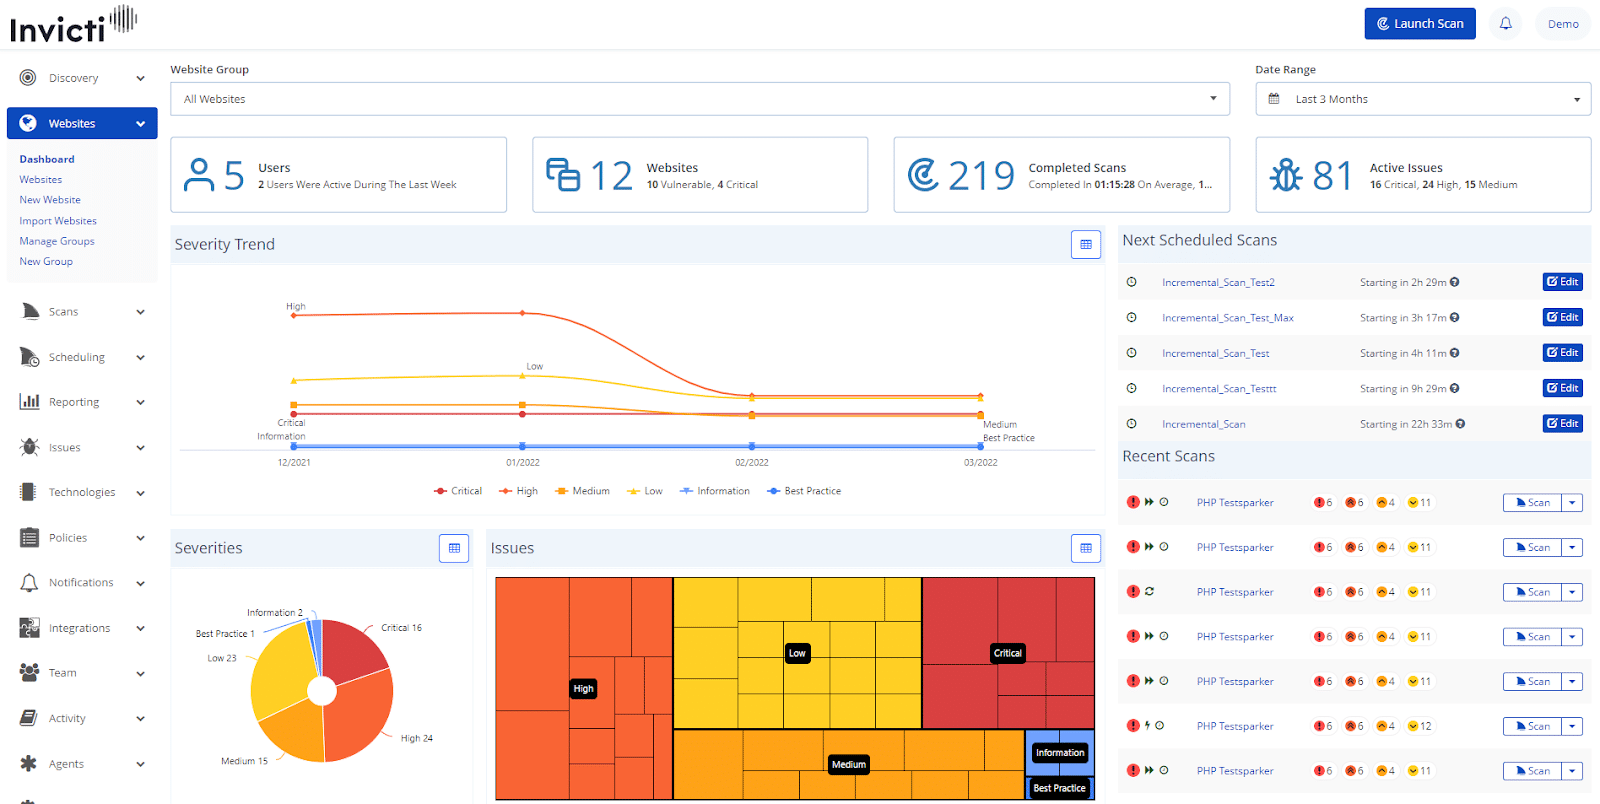Click the Discovery sidebar icon
The height and width of the screenshot is (804, 1600).
tap(28, 78)
